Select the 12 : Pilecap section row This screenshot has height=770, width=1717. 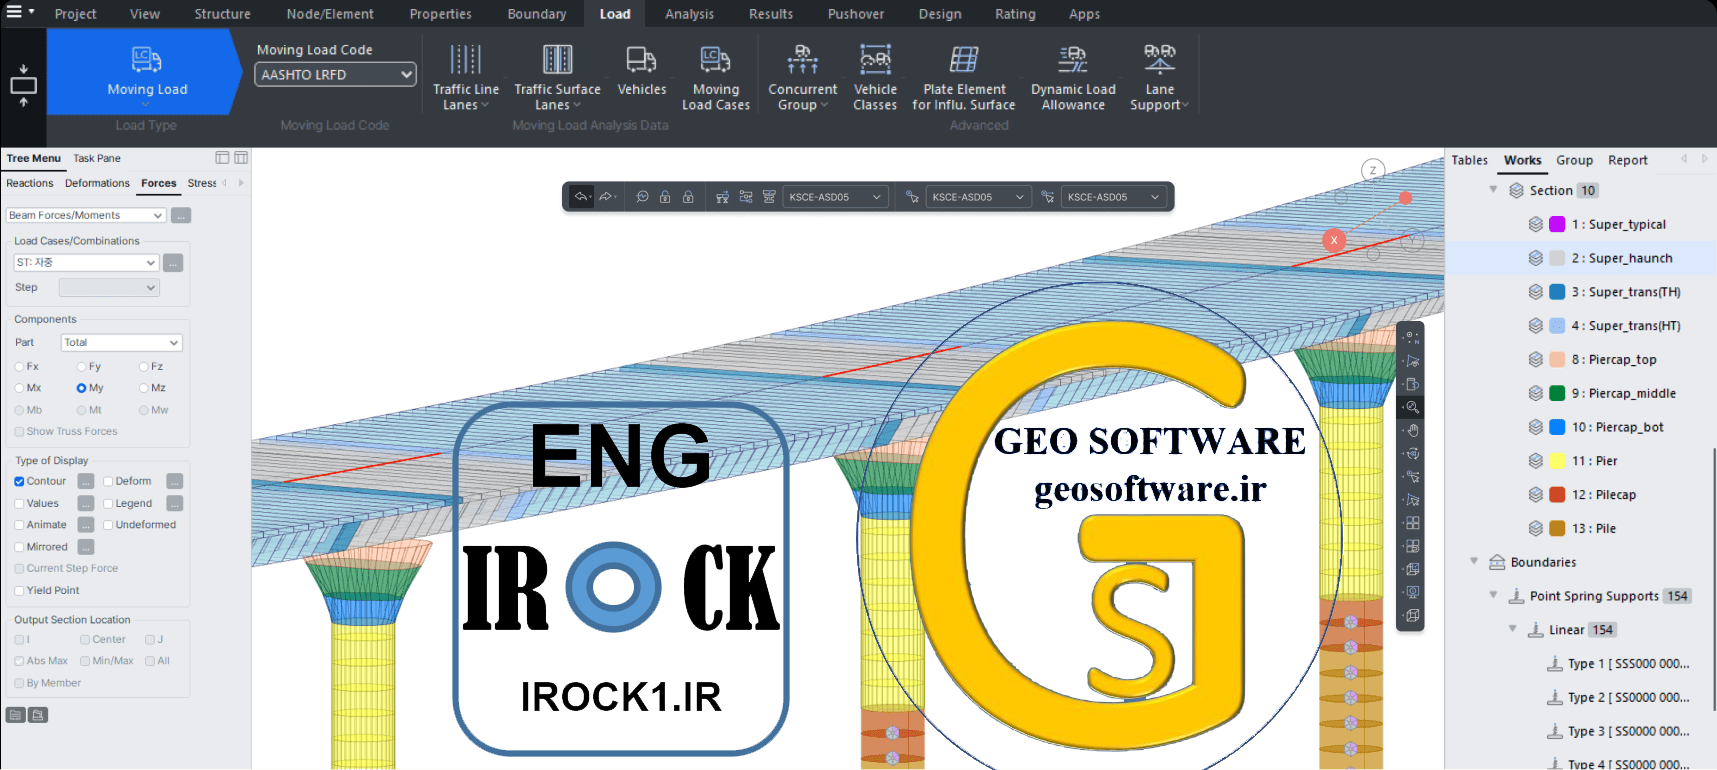pos(1582,495)
